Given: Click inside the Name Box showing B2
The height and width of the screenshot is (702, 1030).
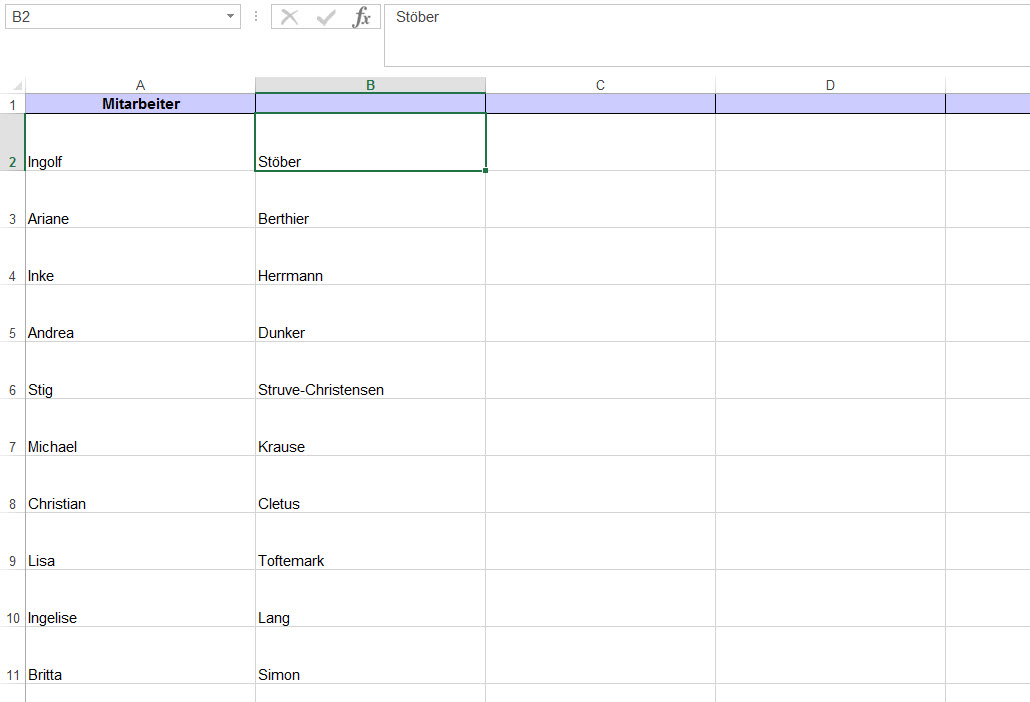Looking at the screenshot, I should 110,17.
